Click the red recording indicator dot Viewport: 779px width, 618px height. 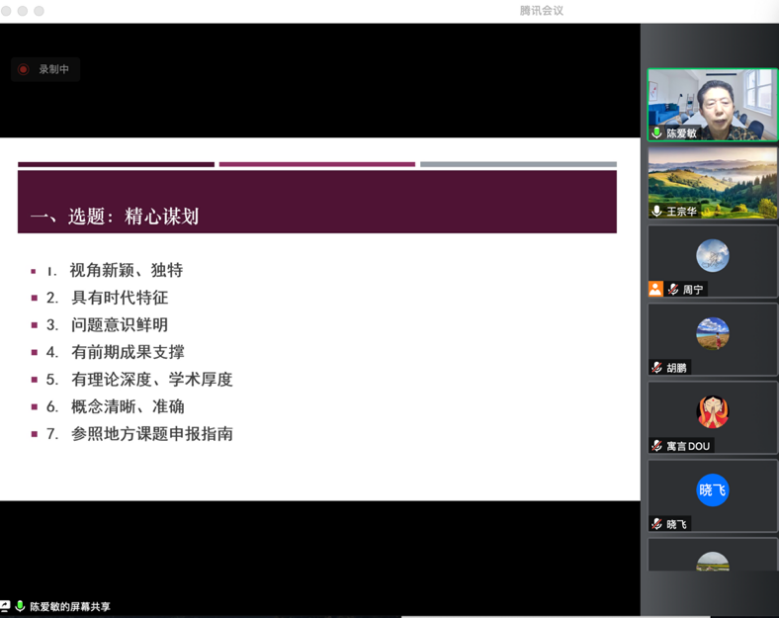pos(23,69)
